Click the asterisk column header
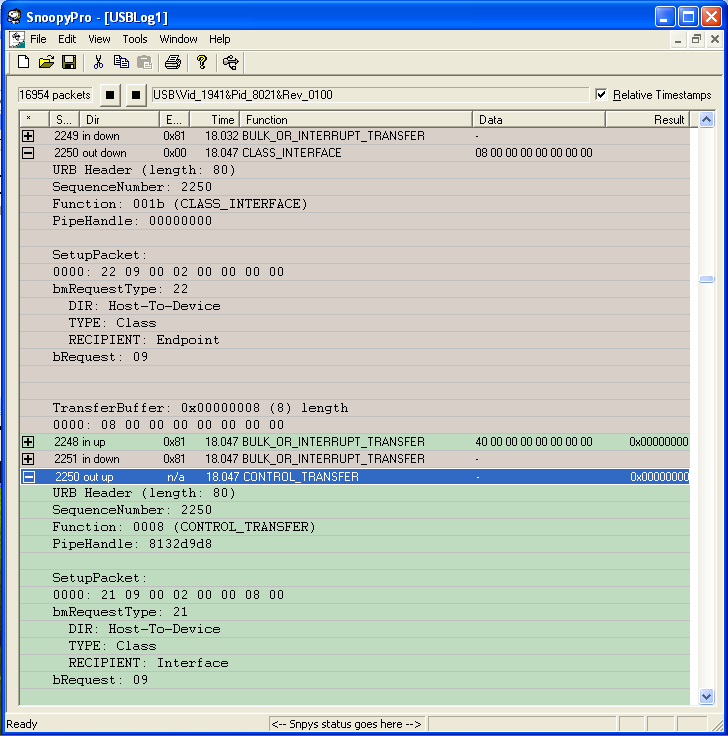 pyautogui.click(x=34, y=120)
